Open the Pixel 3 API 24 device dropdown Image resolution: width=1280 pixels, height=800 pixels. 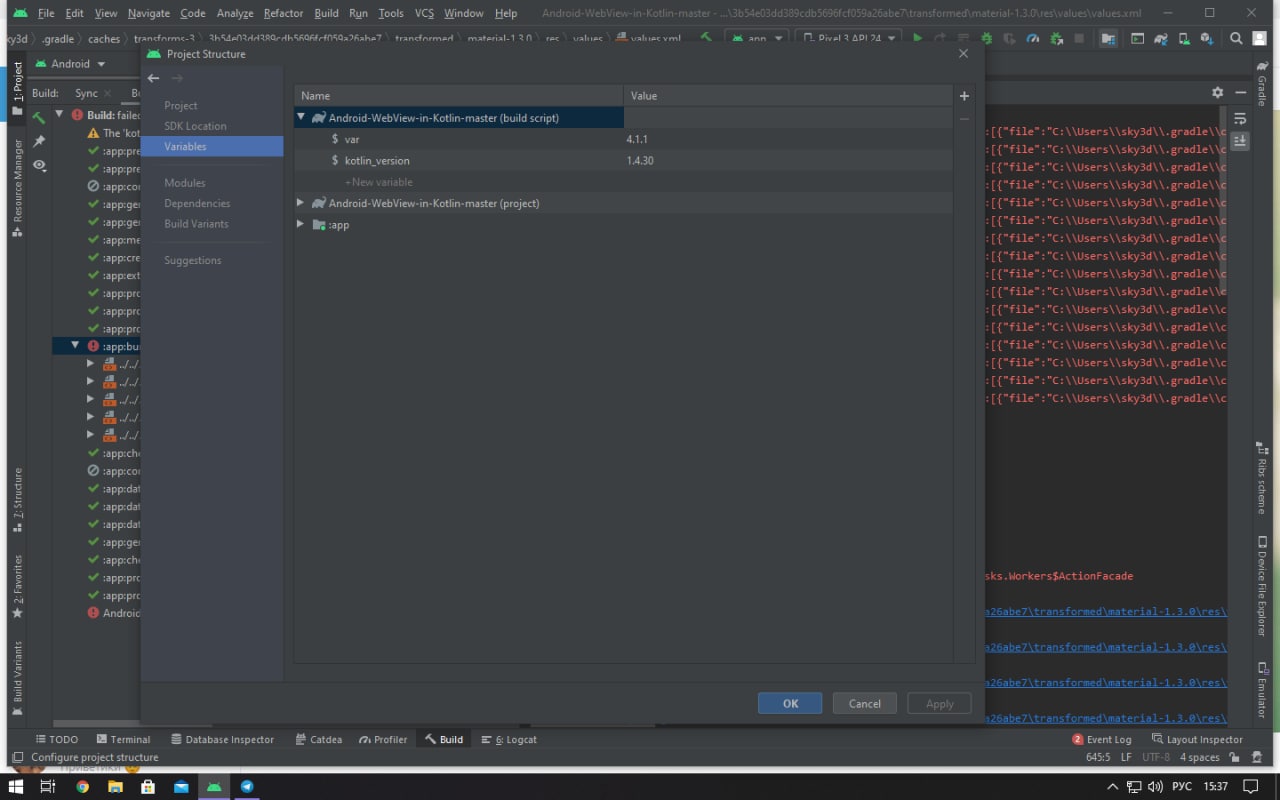[848, 39]
